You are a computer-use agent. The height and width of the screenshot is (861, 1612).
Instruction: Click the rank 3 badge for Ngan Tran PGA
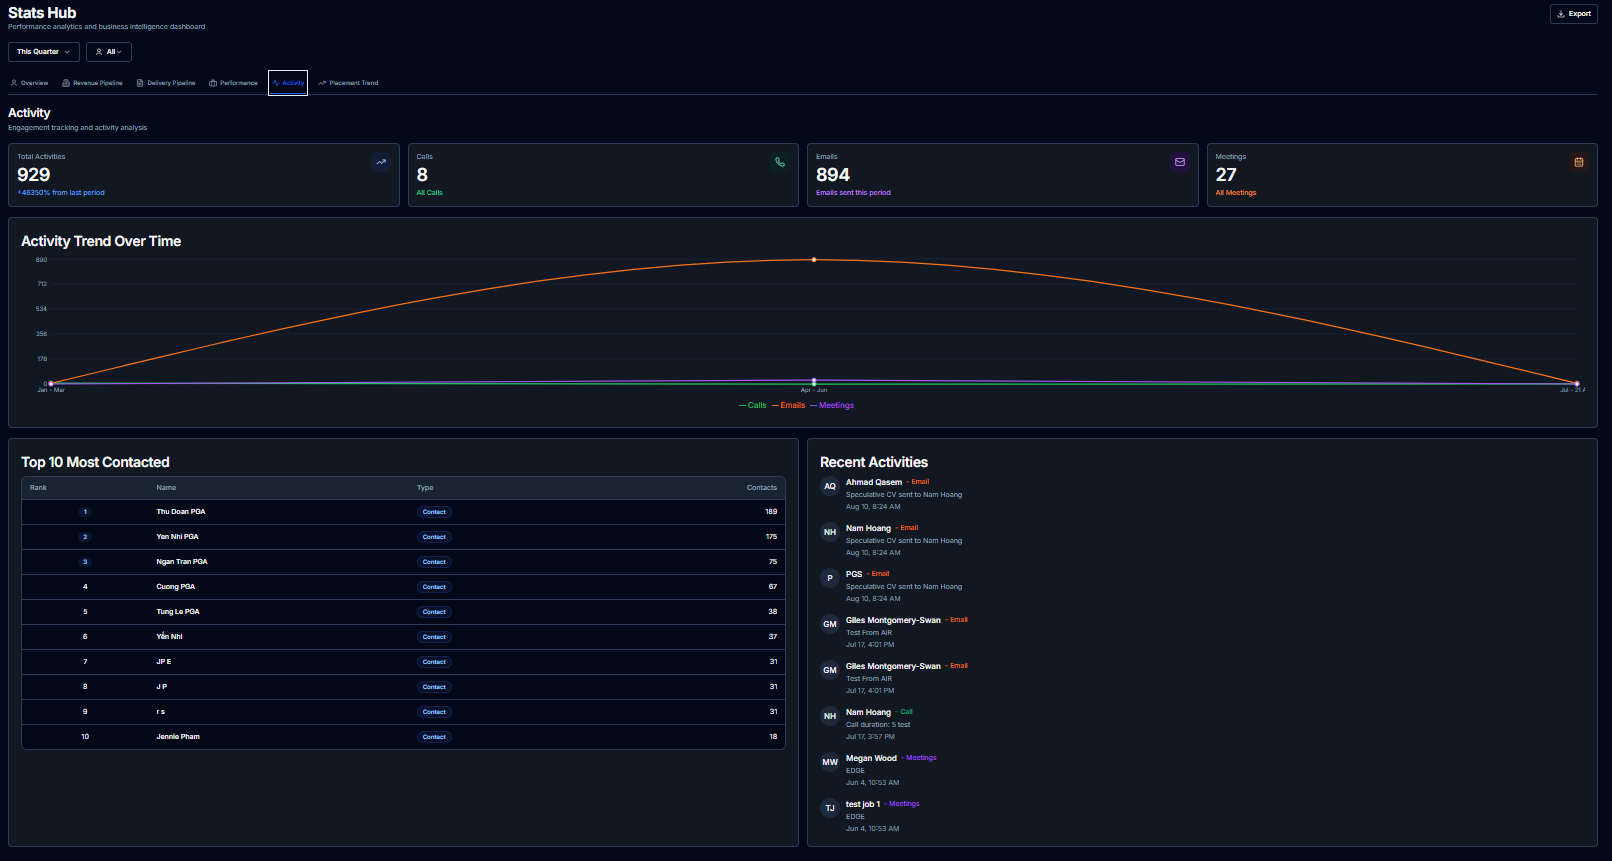click(x=85, y=562)
